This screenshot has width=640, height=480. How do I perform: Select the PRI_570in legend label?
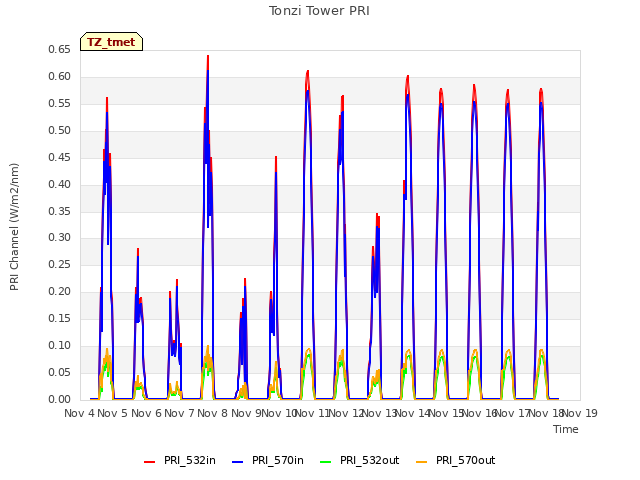coord(278,460)
